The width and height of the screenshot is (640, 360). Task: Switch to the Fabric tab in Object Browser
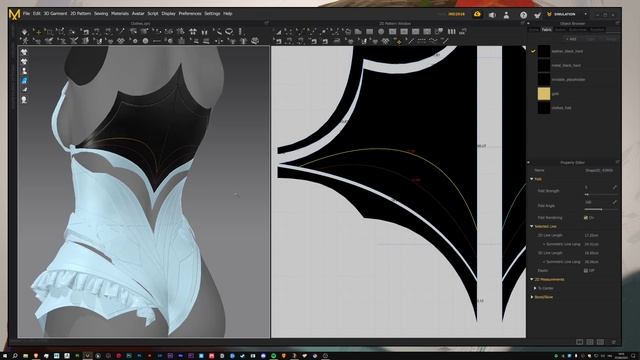(x=547, y=29)
